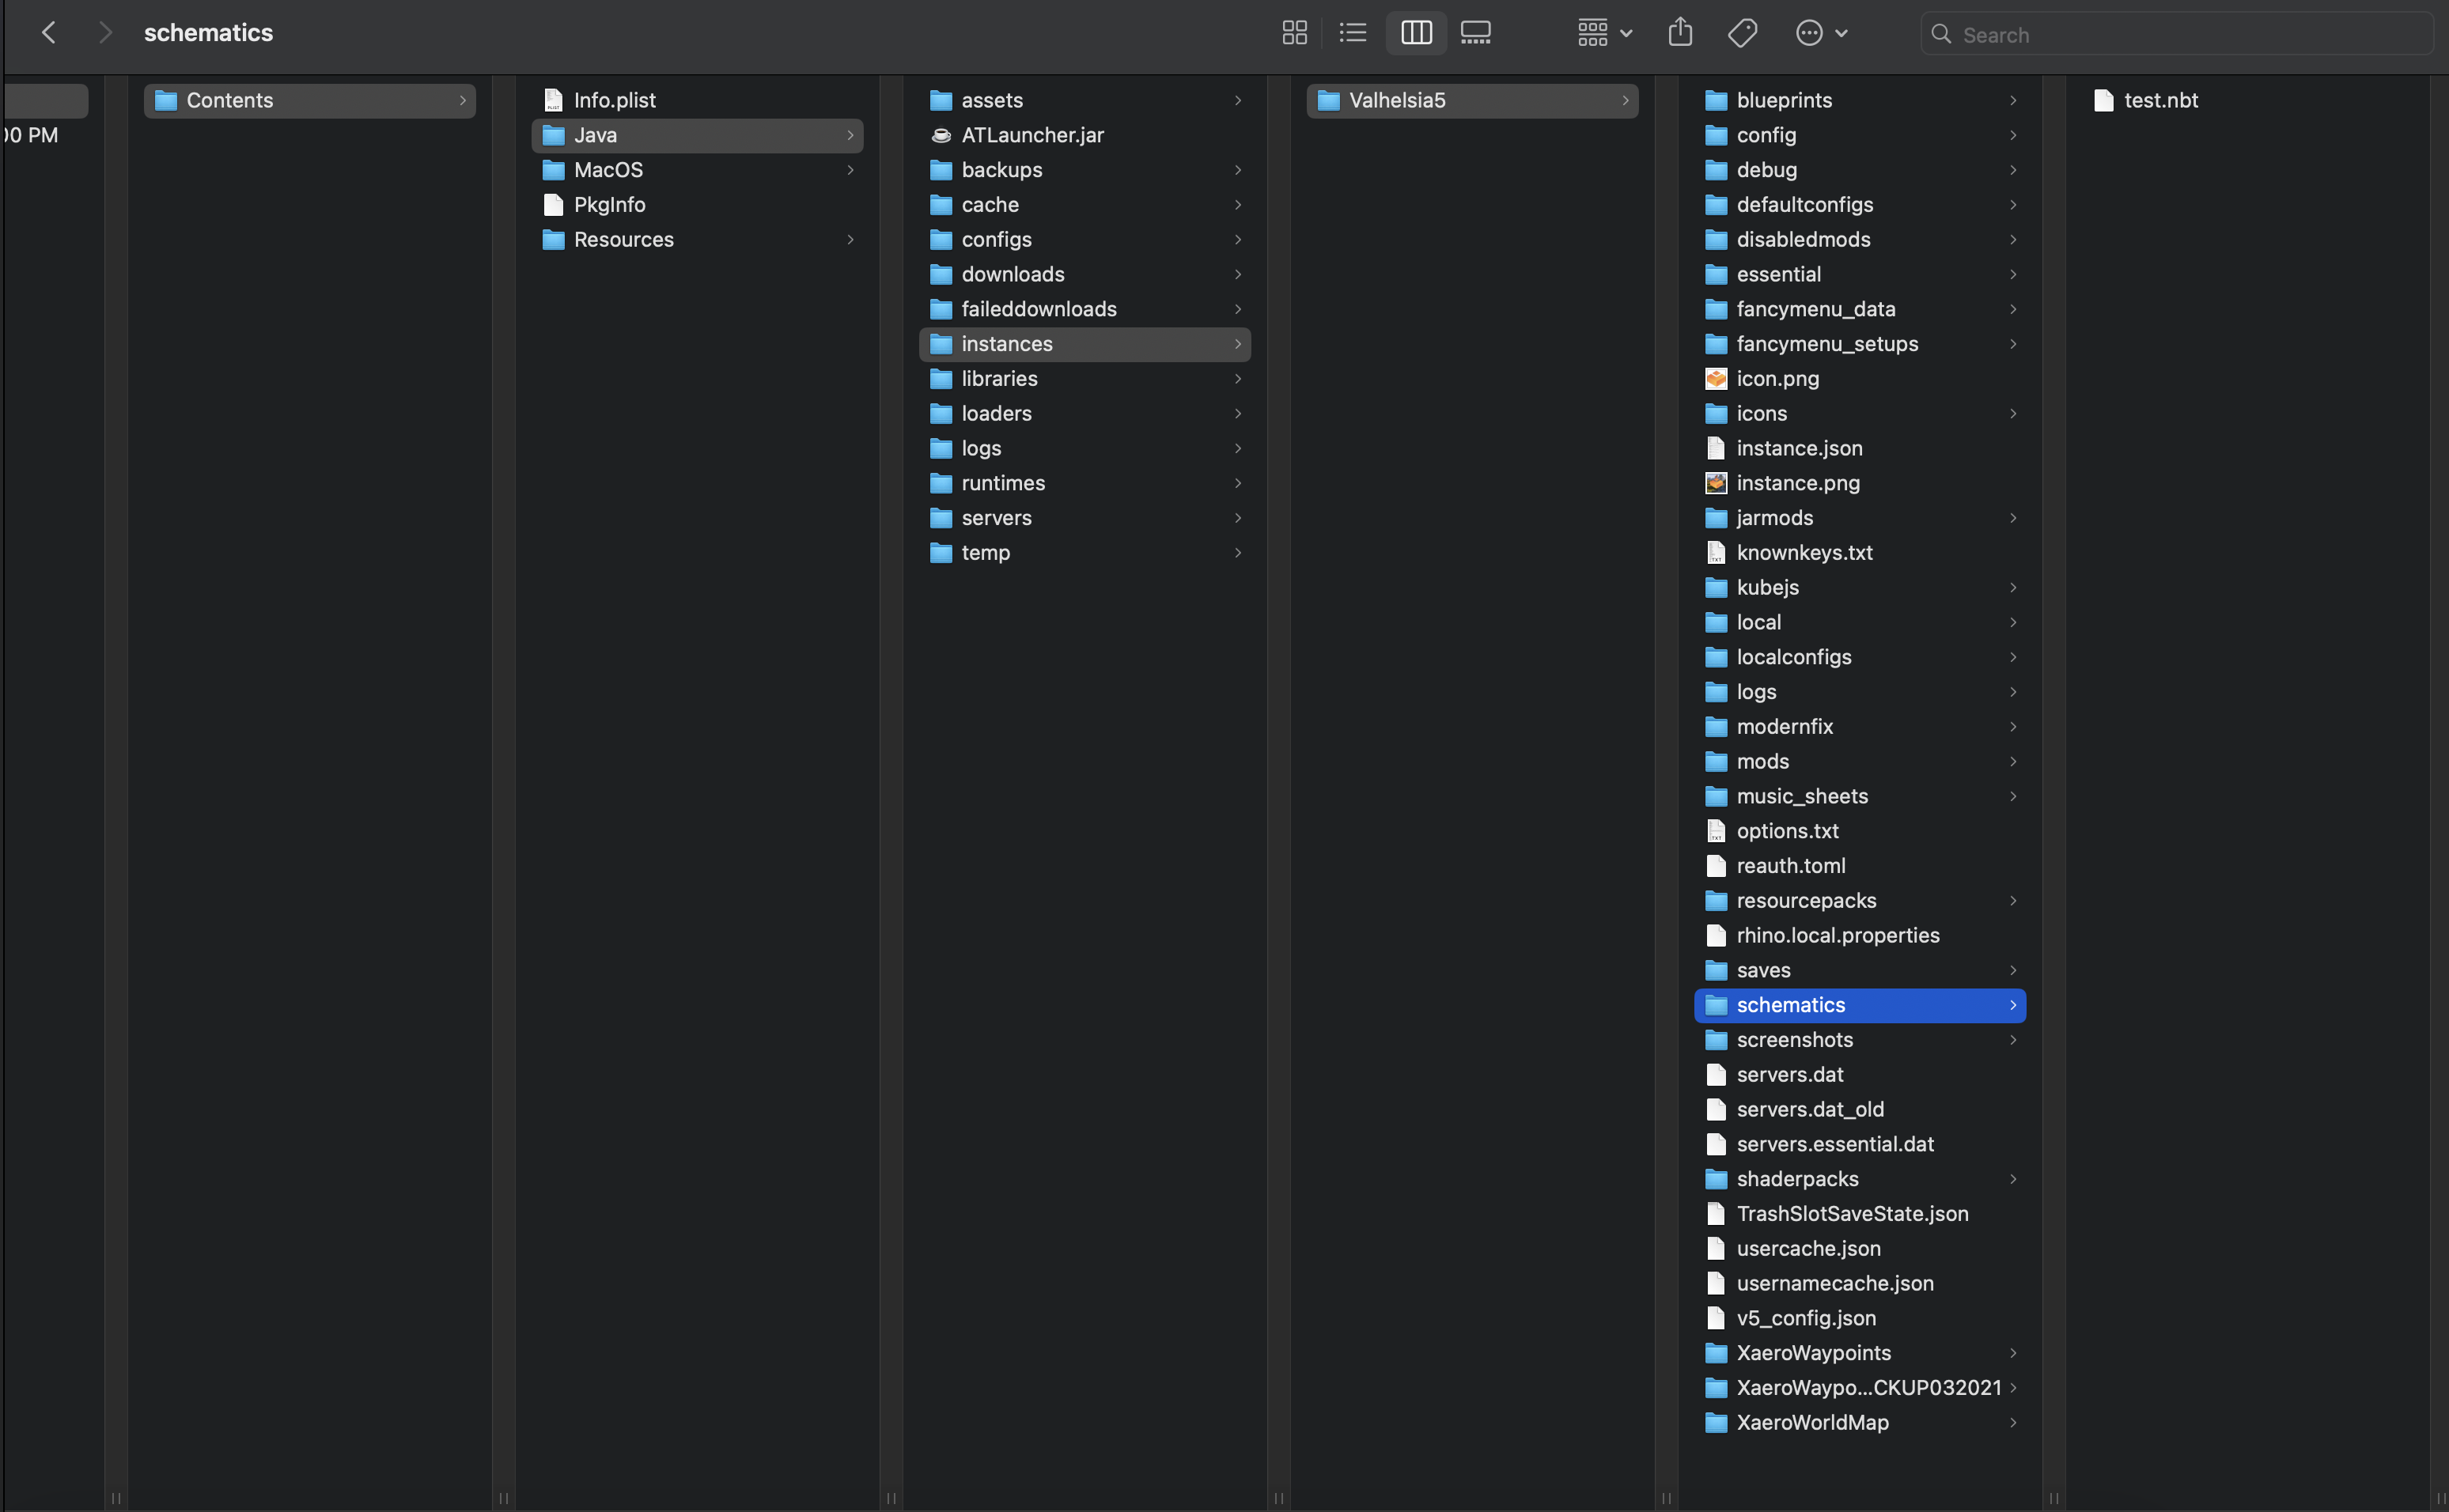2449x1512 pixels.
Task: Select test.nbt in the schematics folder
Action: pos(2160,100)
